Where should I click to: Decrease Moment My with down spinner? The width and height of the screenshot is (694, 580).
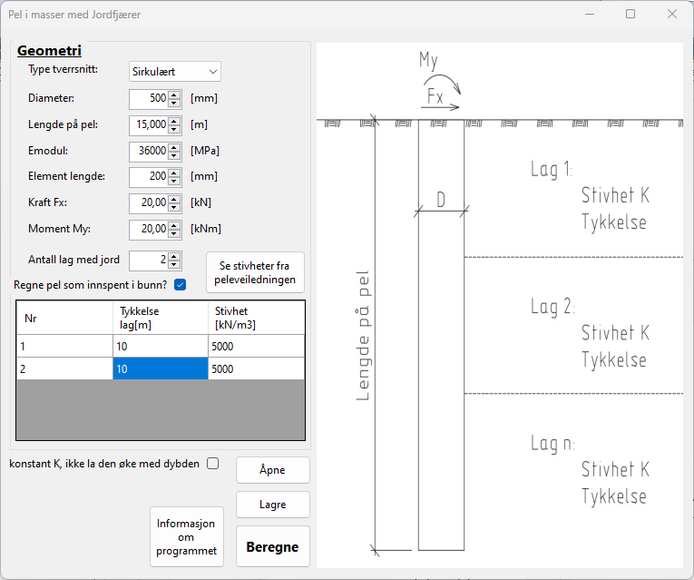tap(174, 234)
